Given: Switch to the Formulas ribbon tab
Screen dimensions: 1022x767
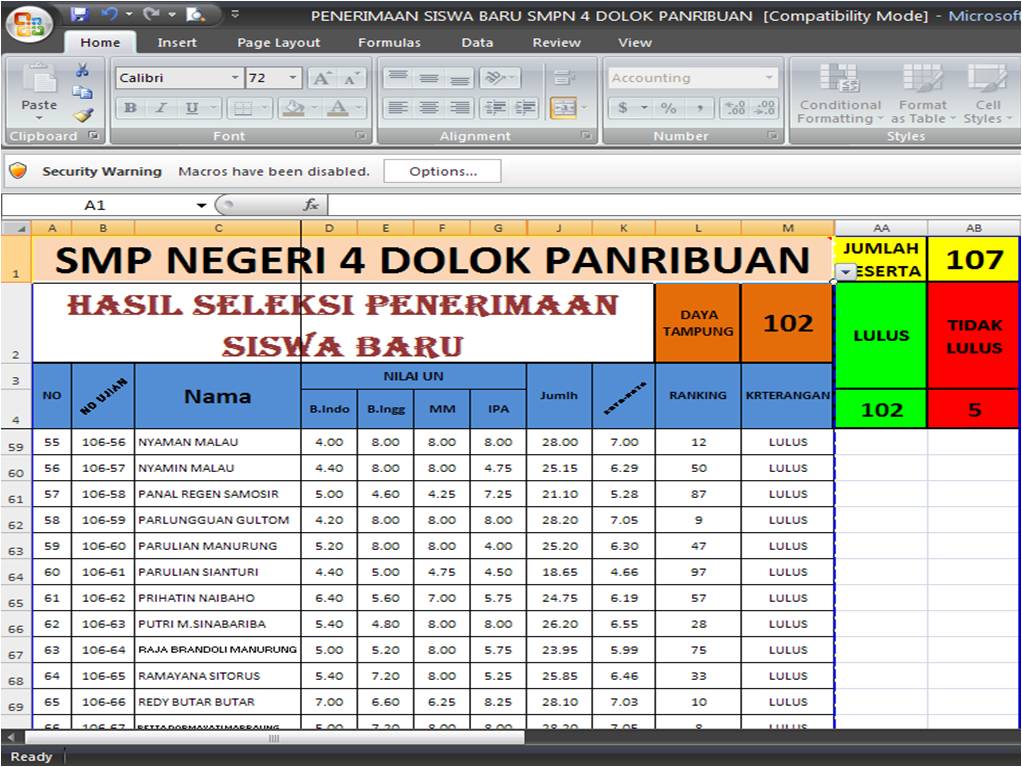Looking at the screenshot, I should pyautogui.click(x=389, y=42).
